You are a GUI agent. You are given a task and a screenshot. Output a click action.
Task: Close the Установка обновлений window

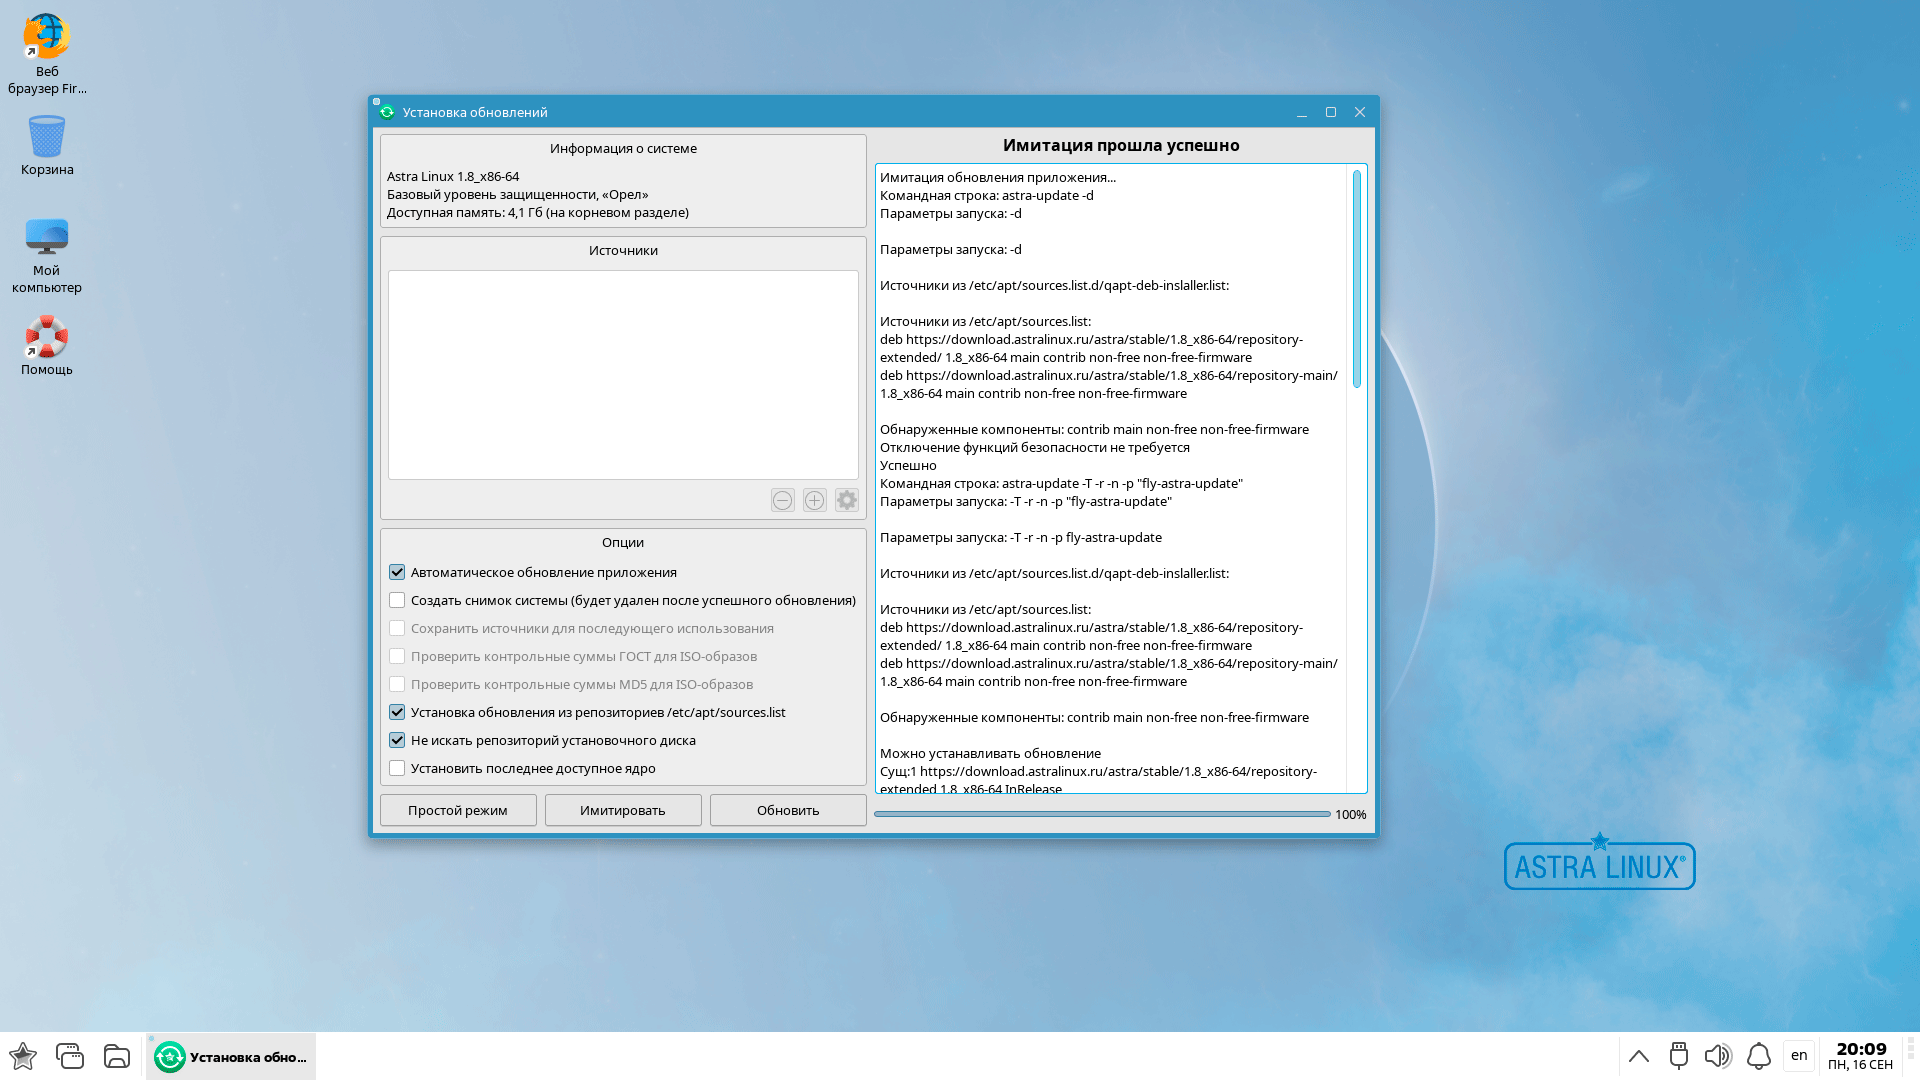click(1360, 112)
